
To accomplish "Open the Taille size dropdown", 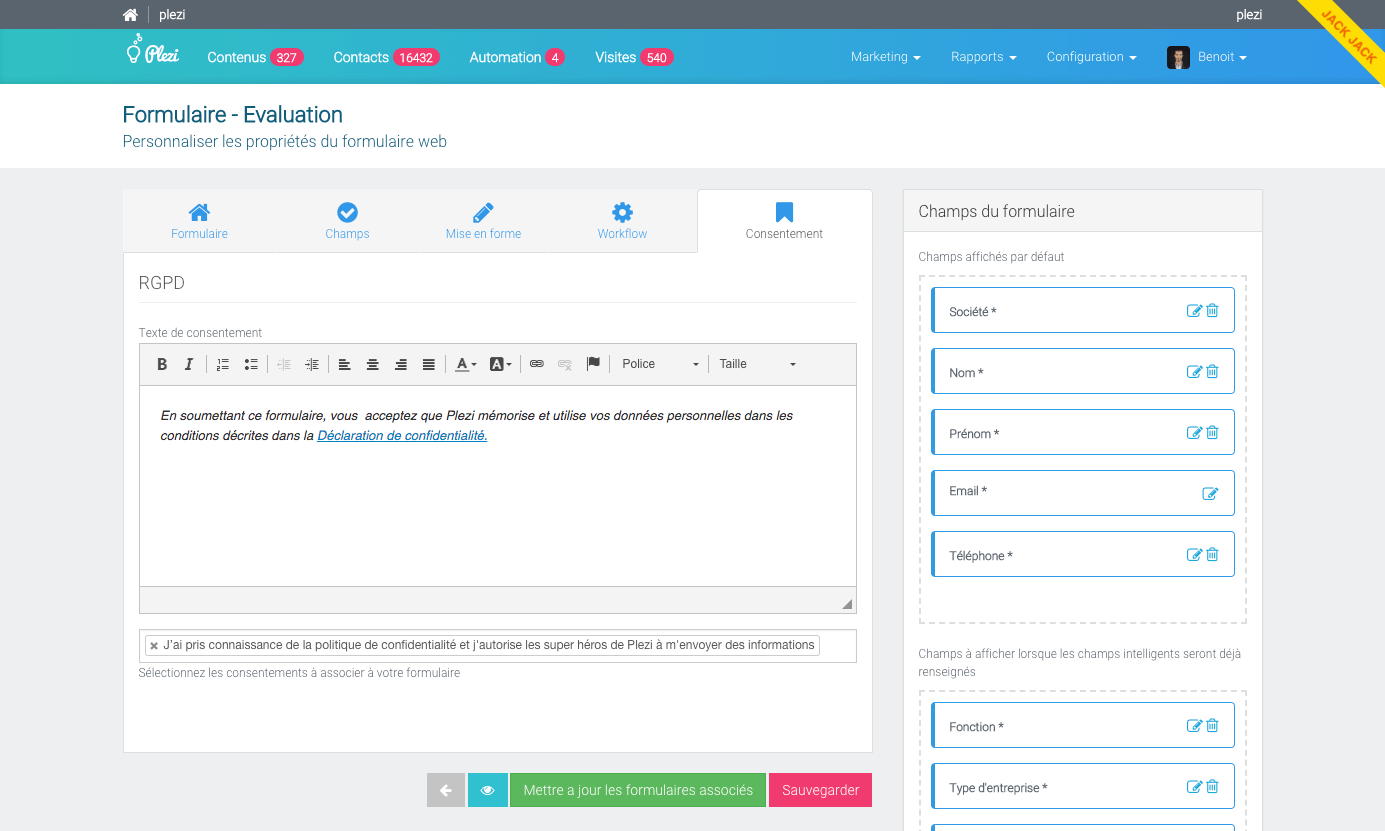I will [757, 364].
